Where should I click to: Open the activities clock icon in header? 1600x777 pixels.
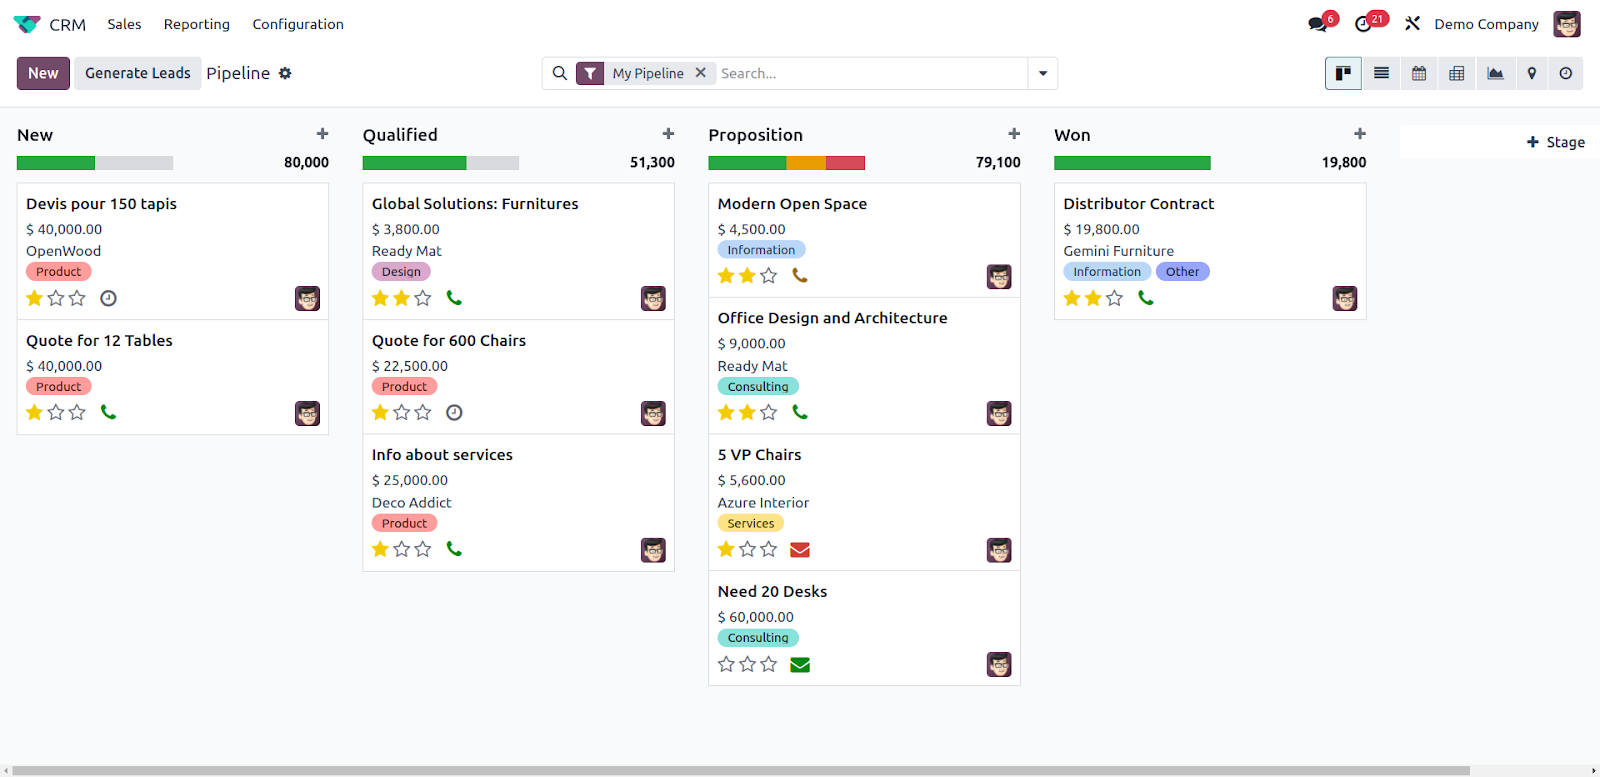1363,24
